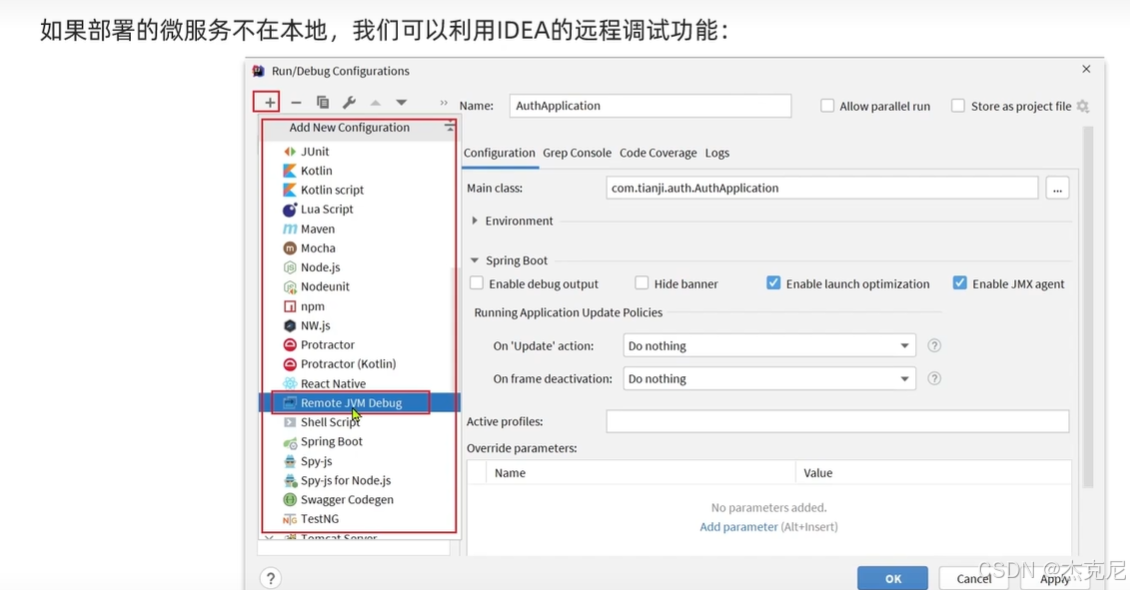Click the dialog's right vertical scrollbar
This screenshot has width=1130, height=590.
click(x=1088, y=308)
